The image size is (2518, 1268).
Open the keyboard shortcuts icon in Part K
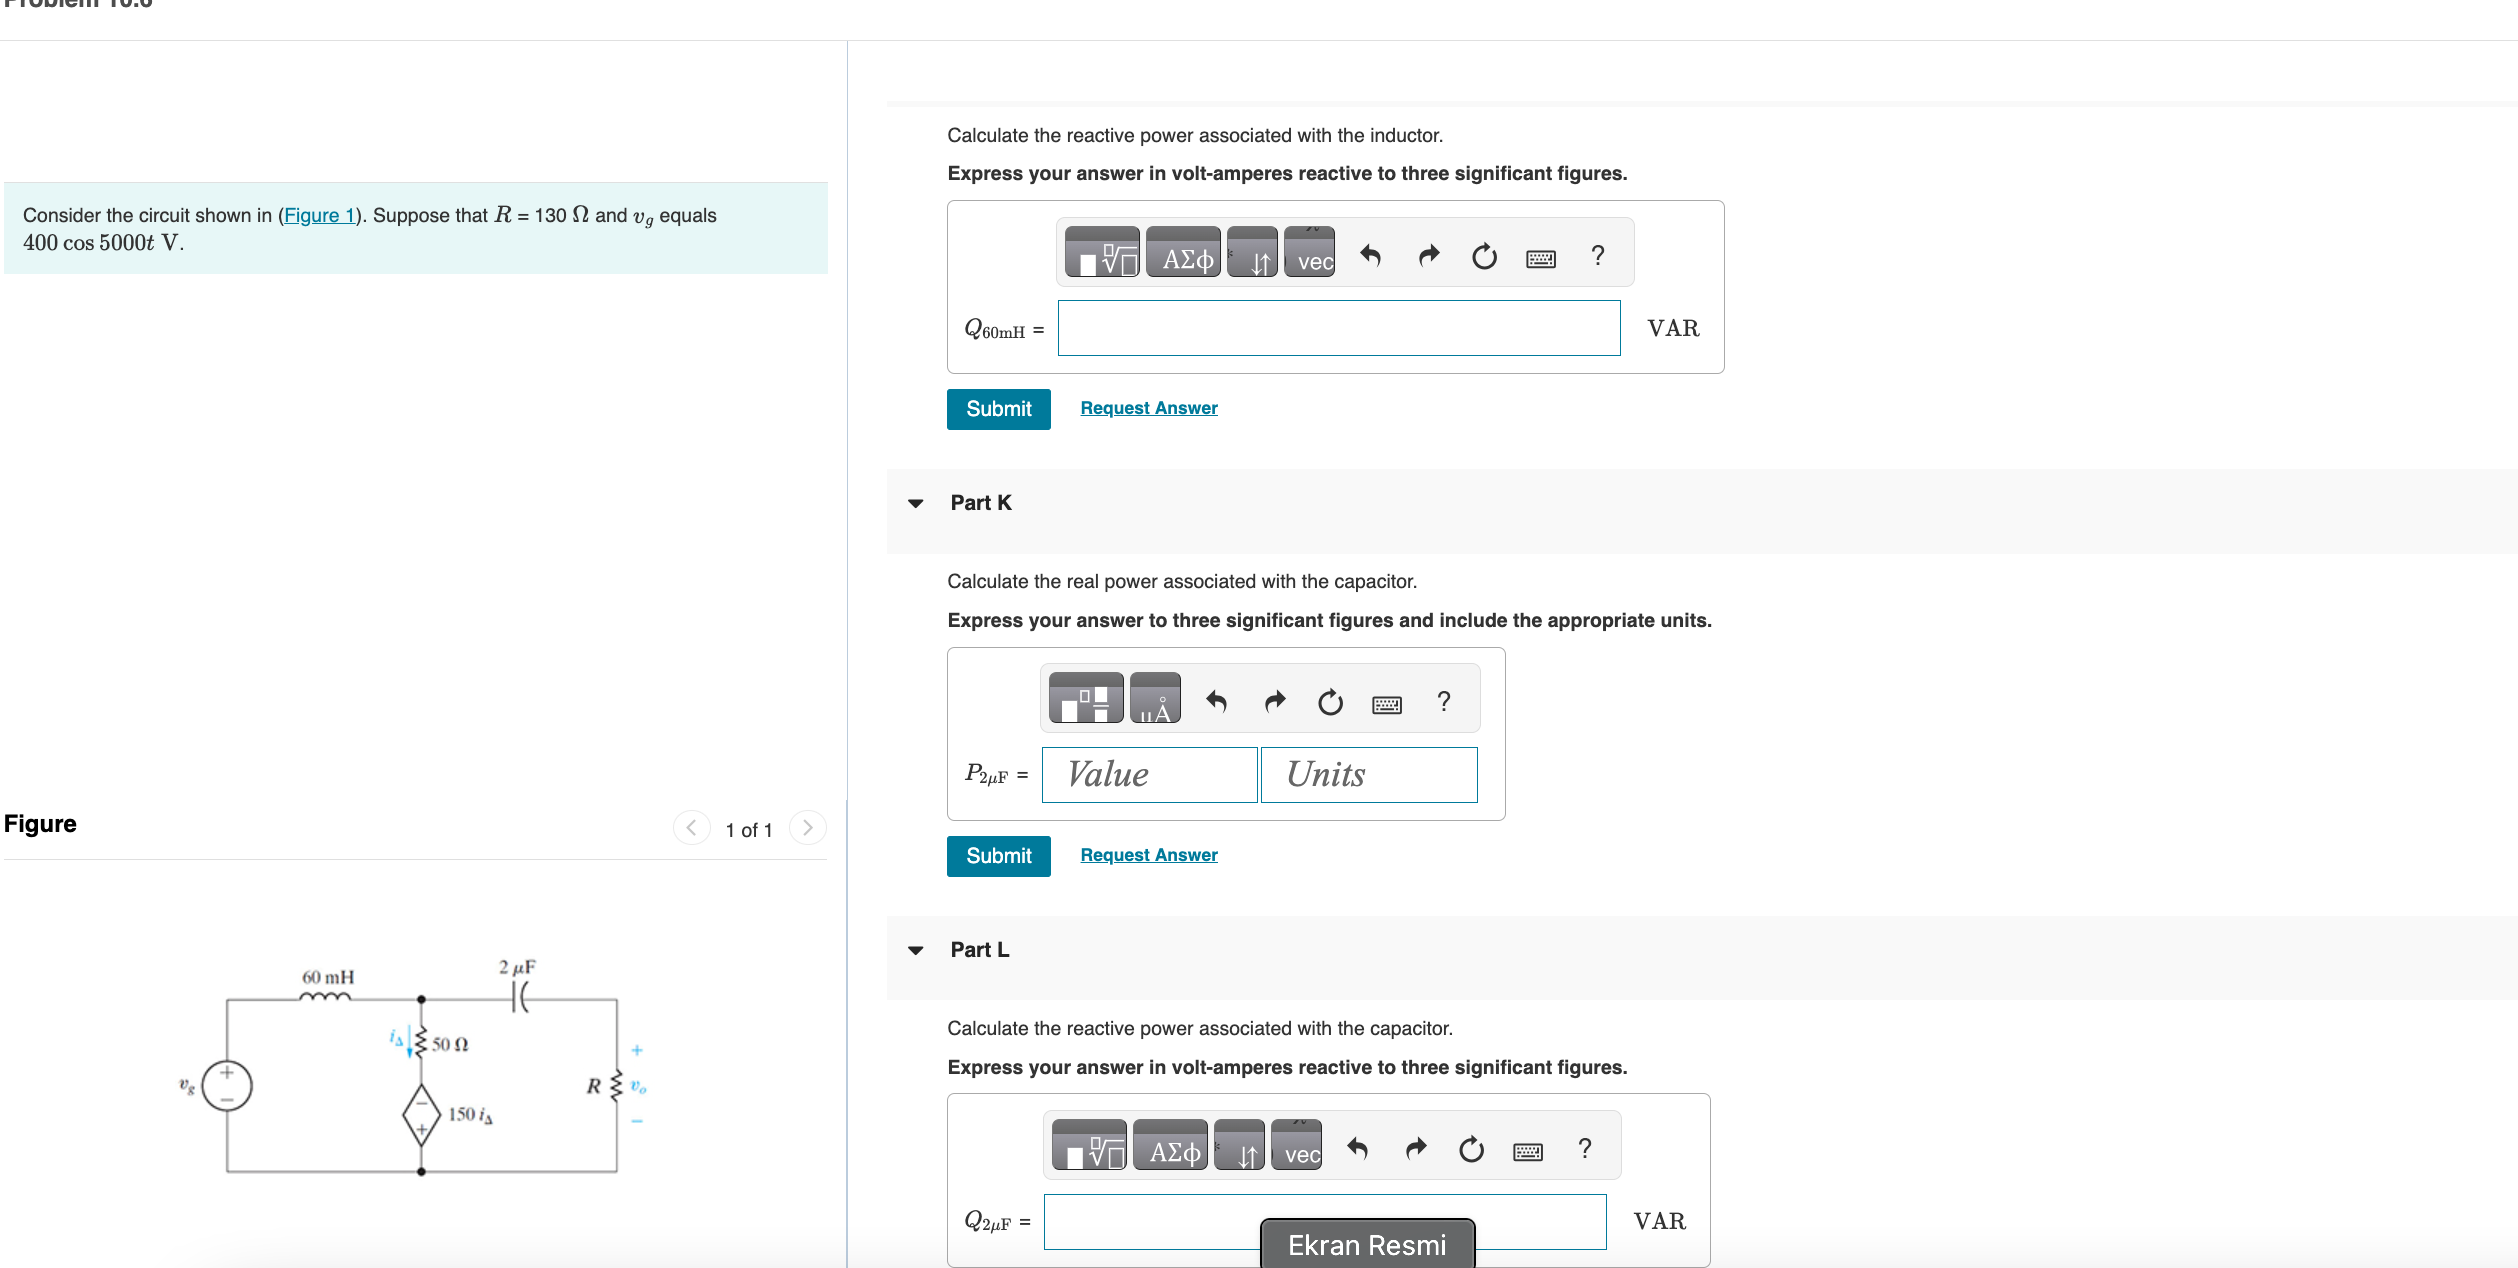pos(1386,700)
